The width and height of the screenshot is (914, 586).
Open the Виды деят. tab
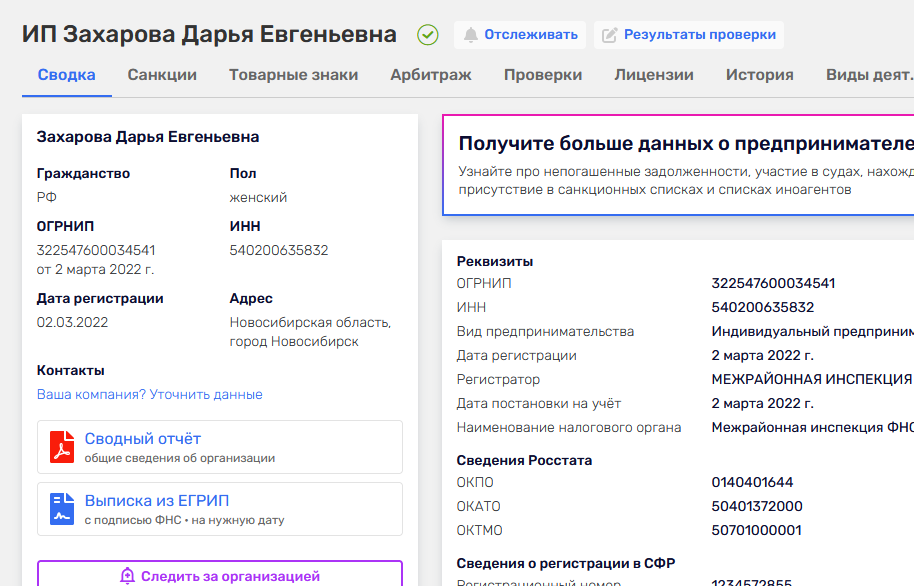click(x=870, y=75)
